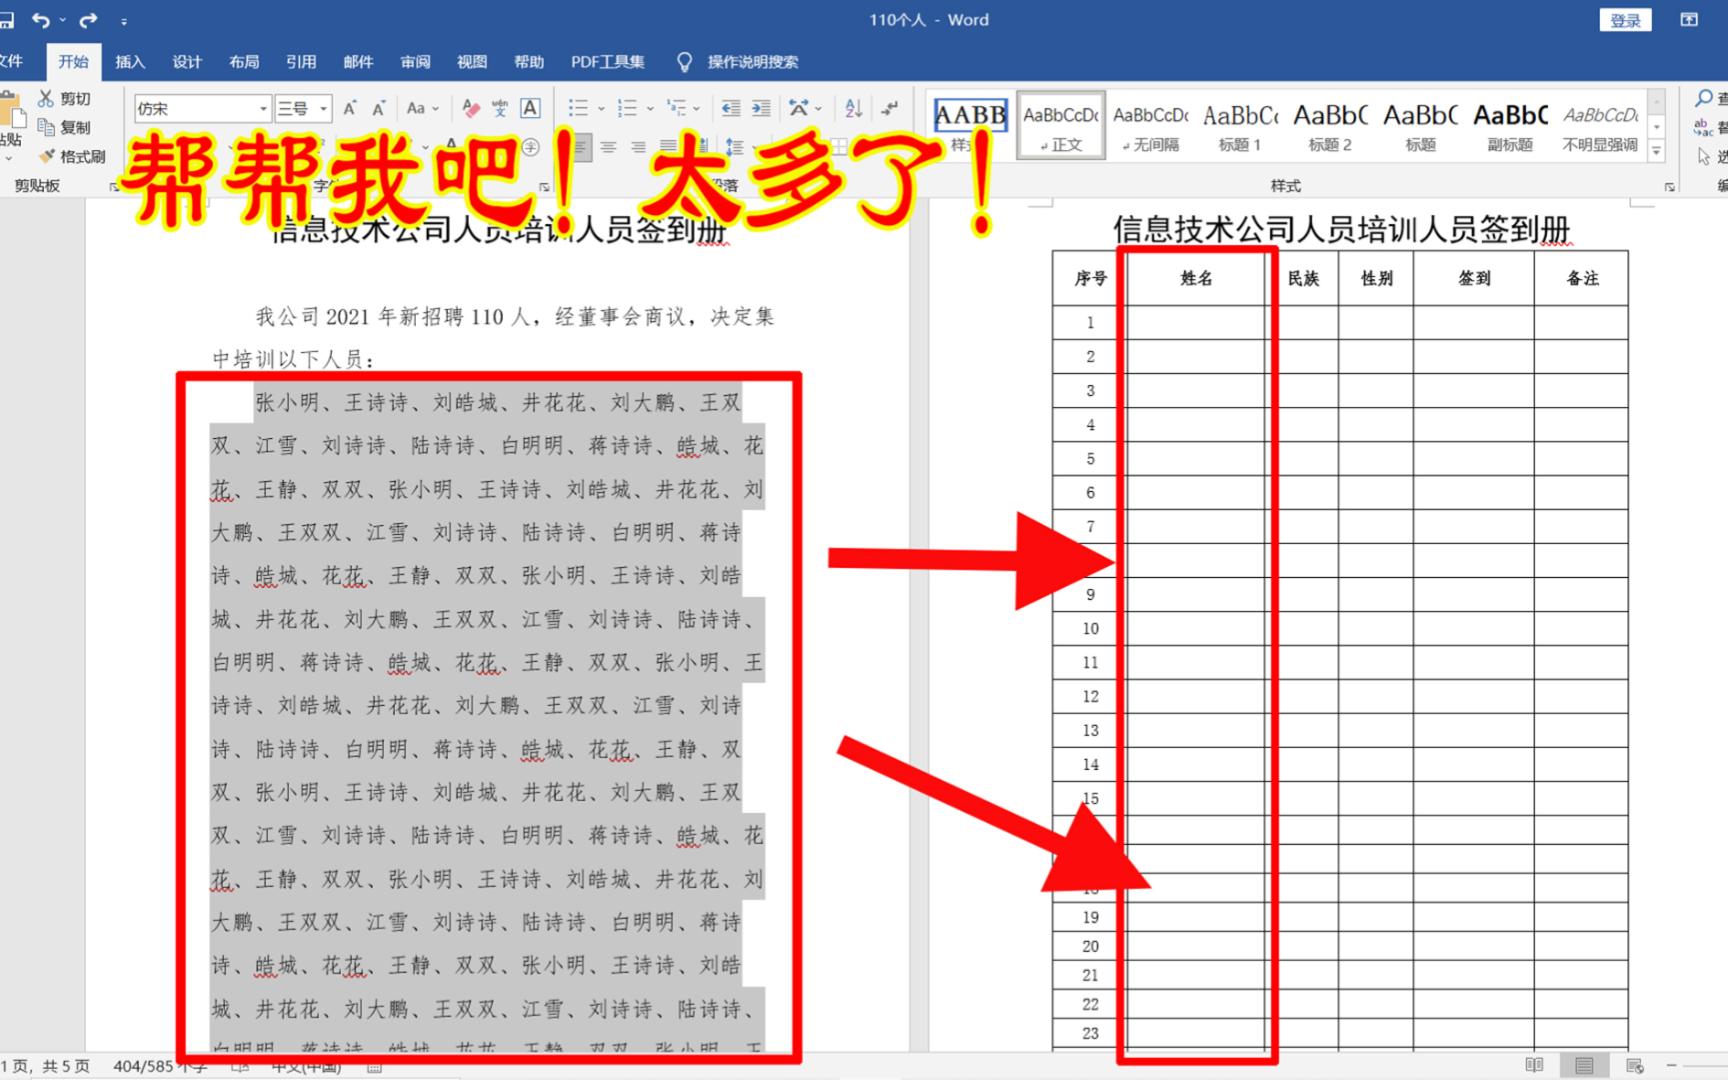This screenshot has height=1080, width=1728.
Task: Click the Redo arrow in title bar
Action: [88, 20]
